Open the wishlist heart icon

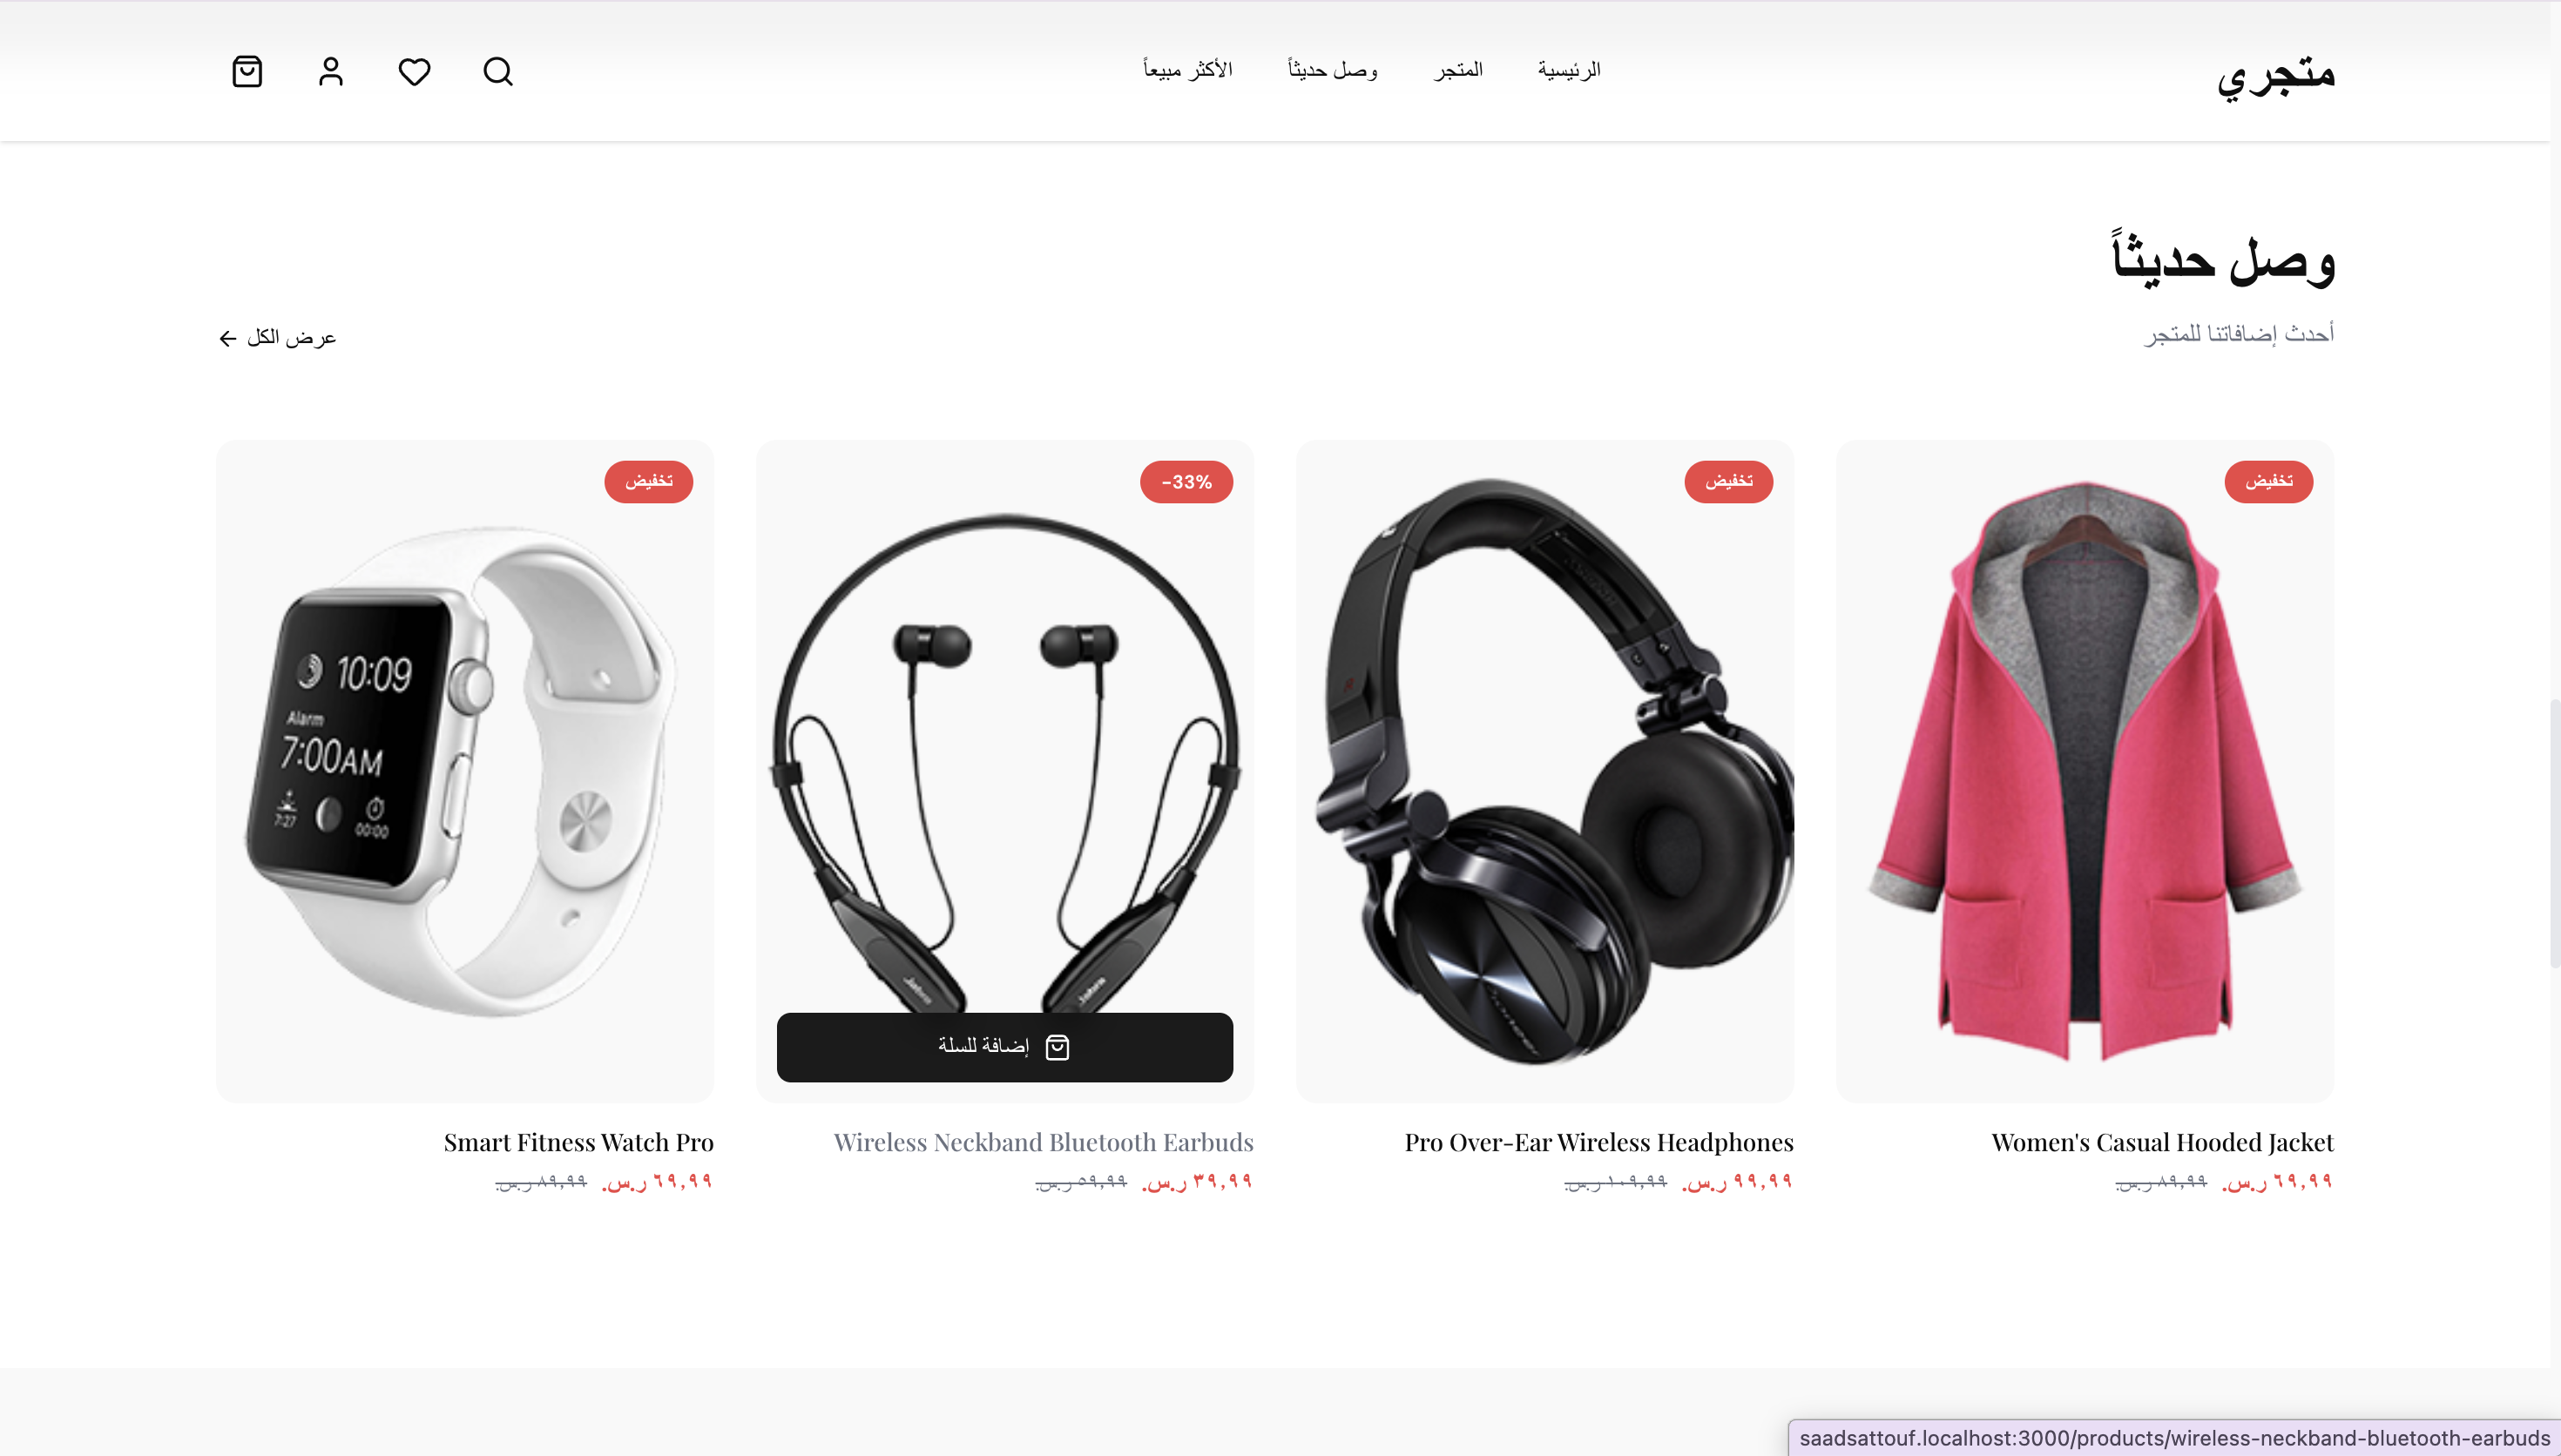414,72
